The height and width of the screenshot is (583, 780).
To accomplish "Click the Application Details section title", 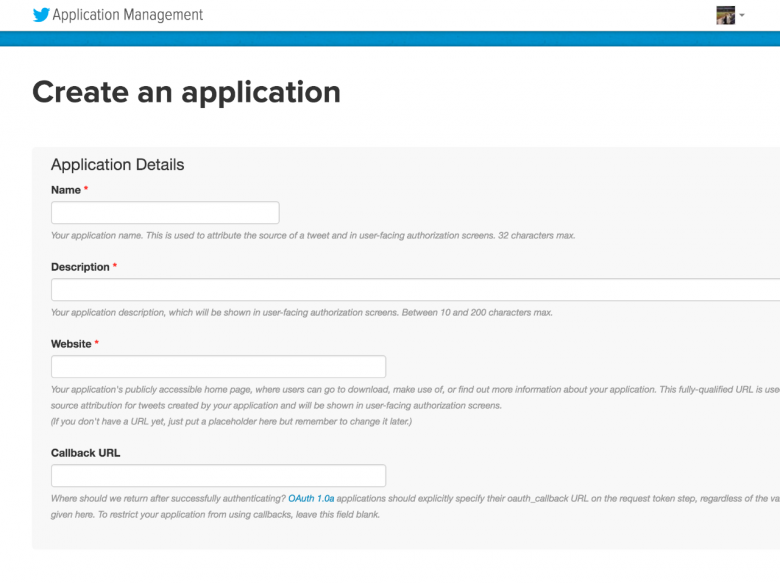I will coord(117,165).
